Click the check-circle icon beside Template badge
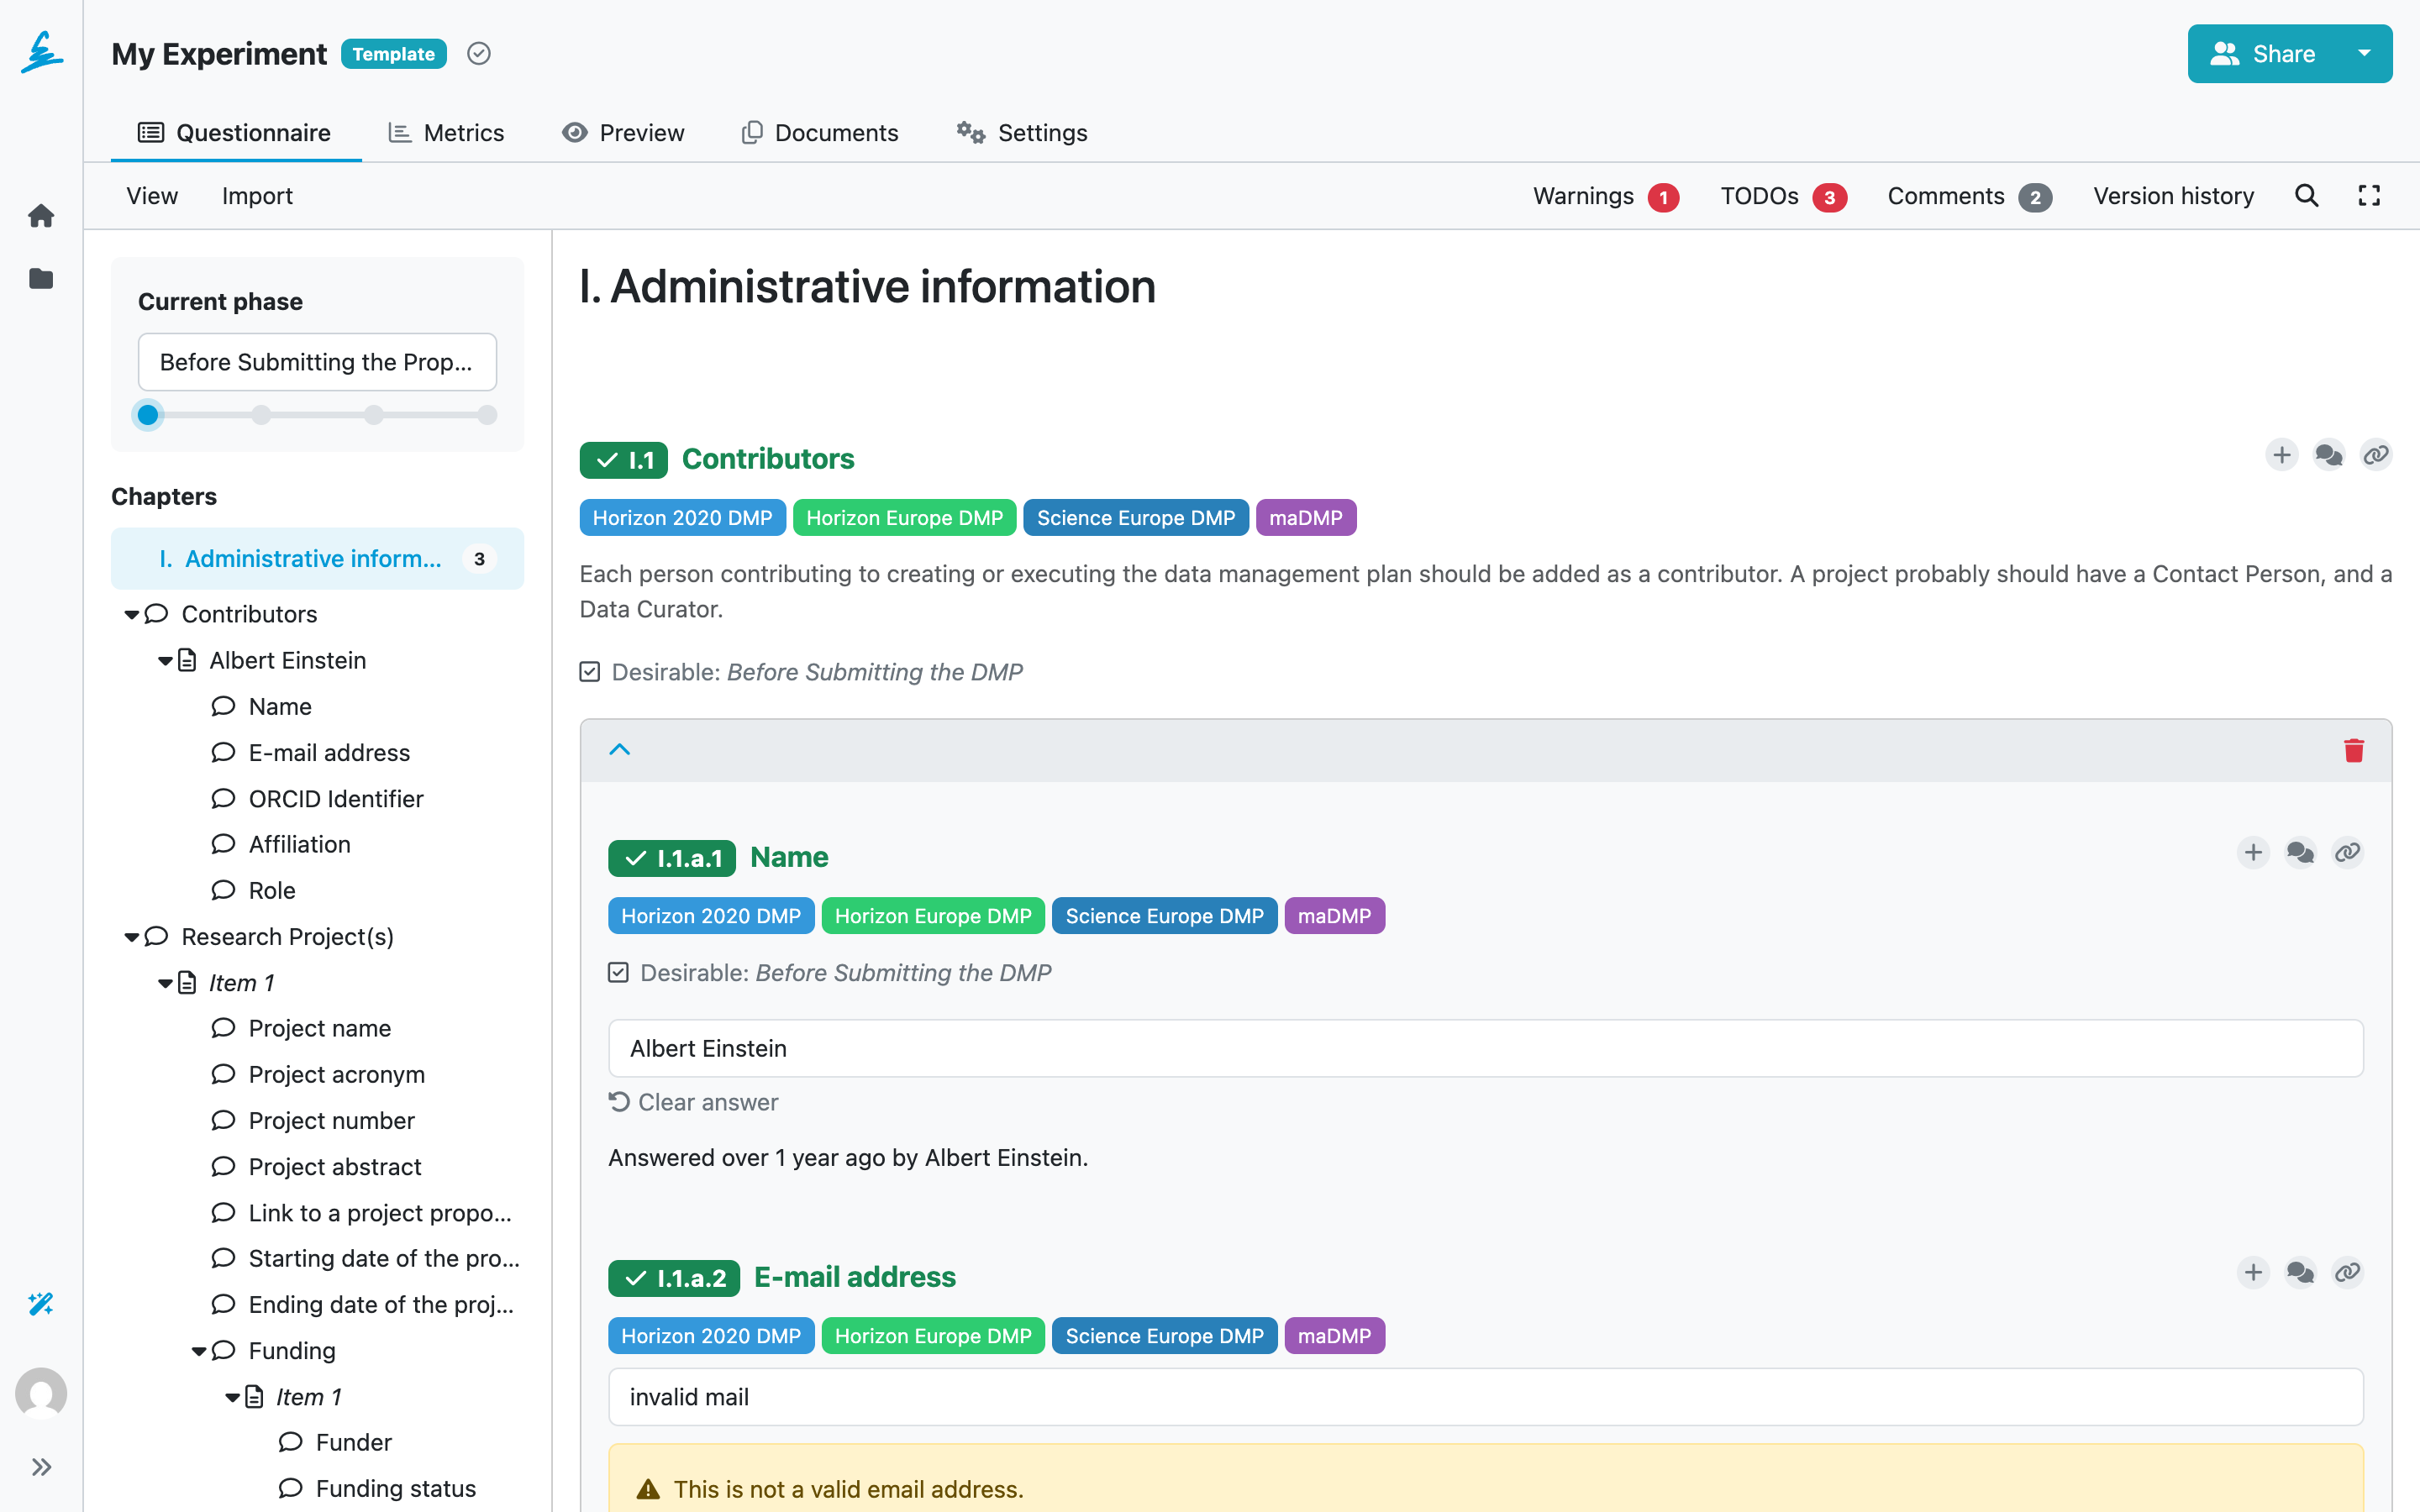 pos(479,54)
